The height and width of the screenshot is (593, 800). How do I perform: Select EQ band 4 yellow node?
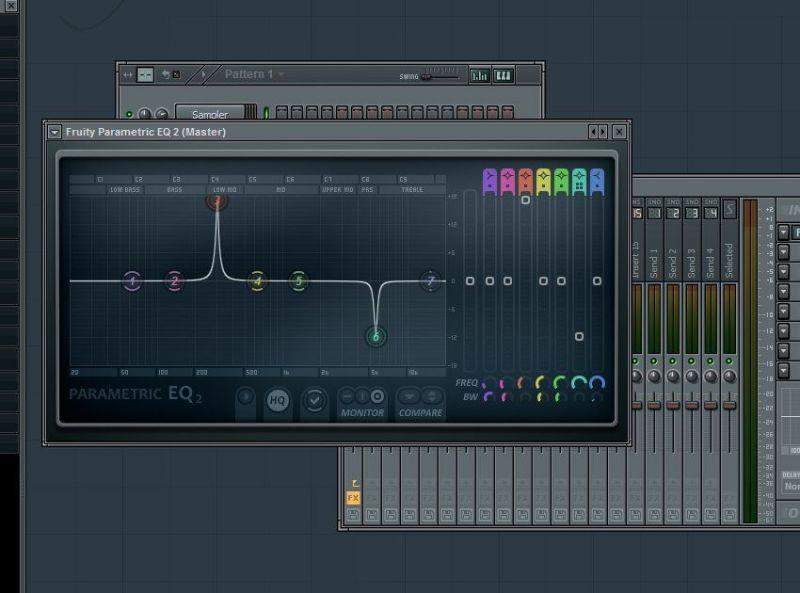(257, 281)
